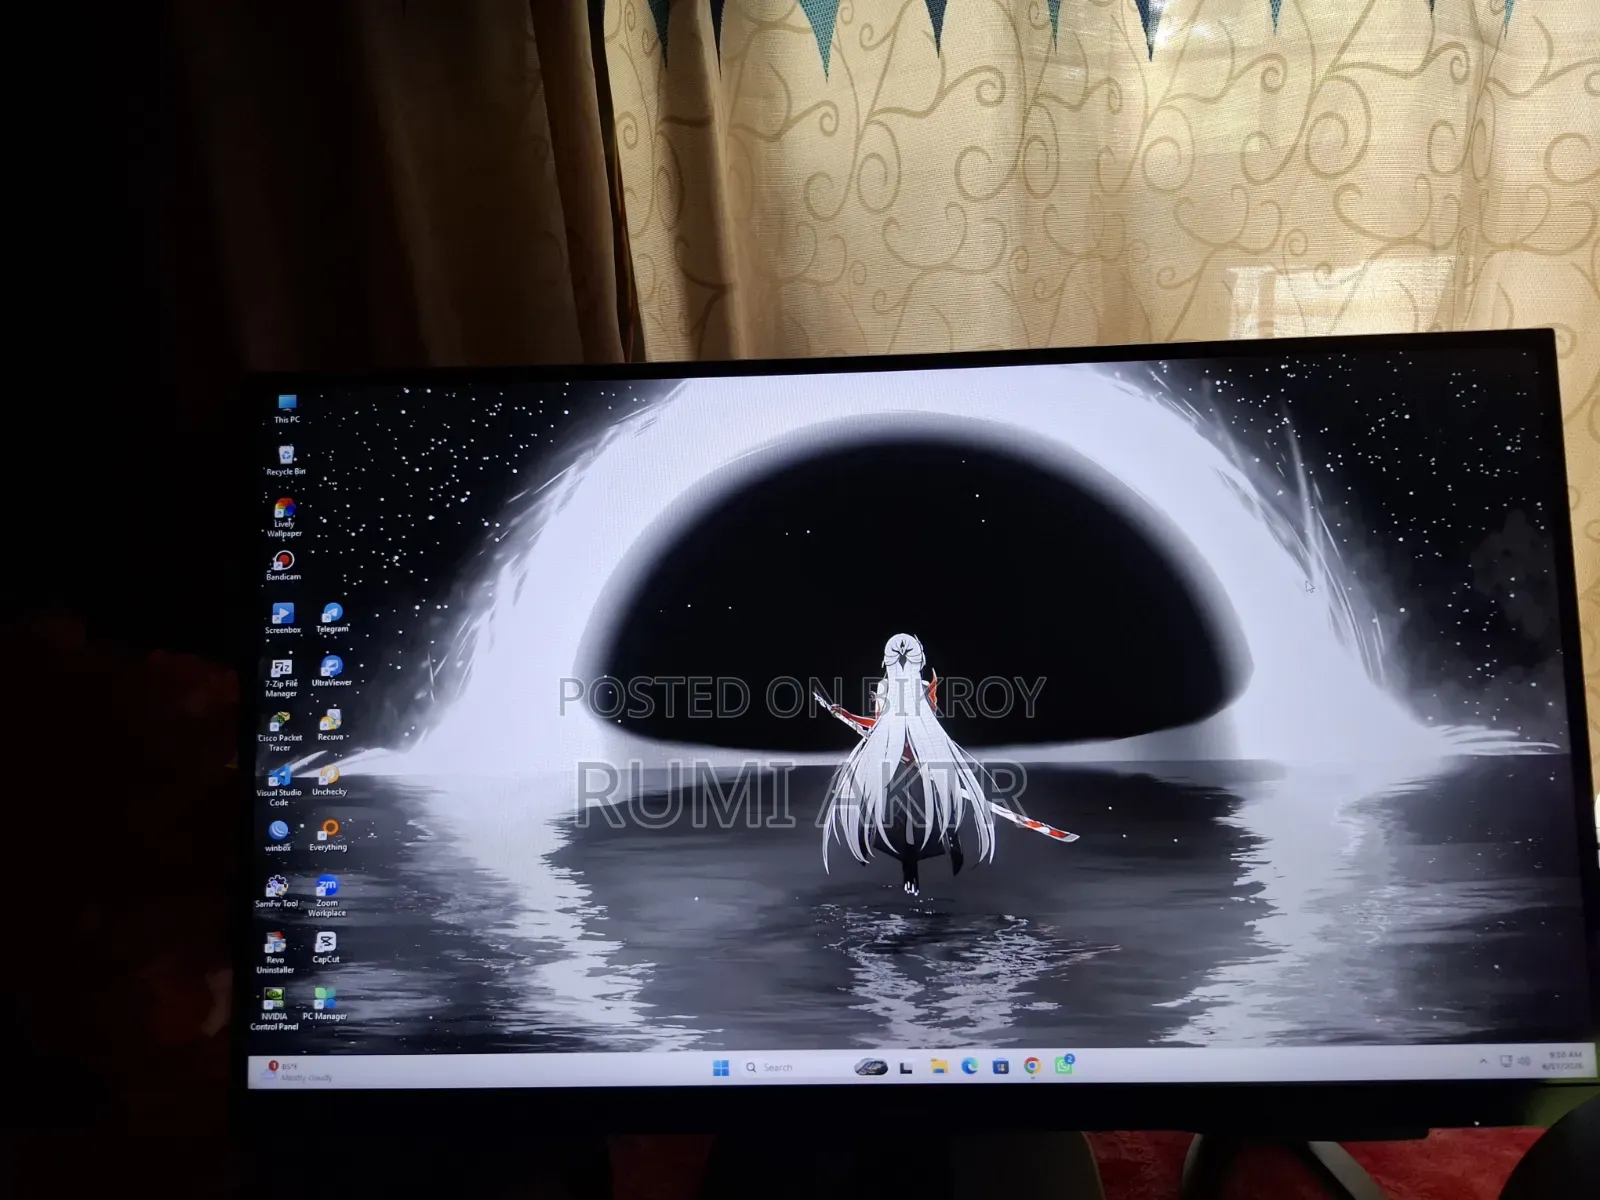Image resolution: width=1600 pixels, height=1200 pixels.
Task: Click the UltraViewer desktop shortcut
Action: click(x=331, y=671)
